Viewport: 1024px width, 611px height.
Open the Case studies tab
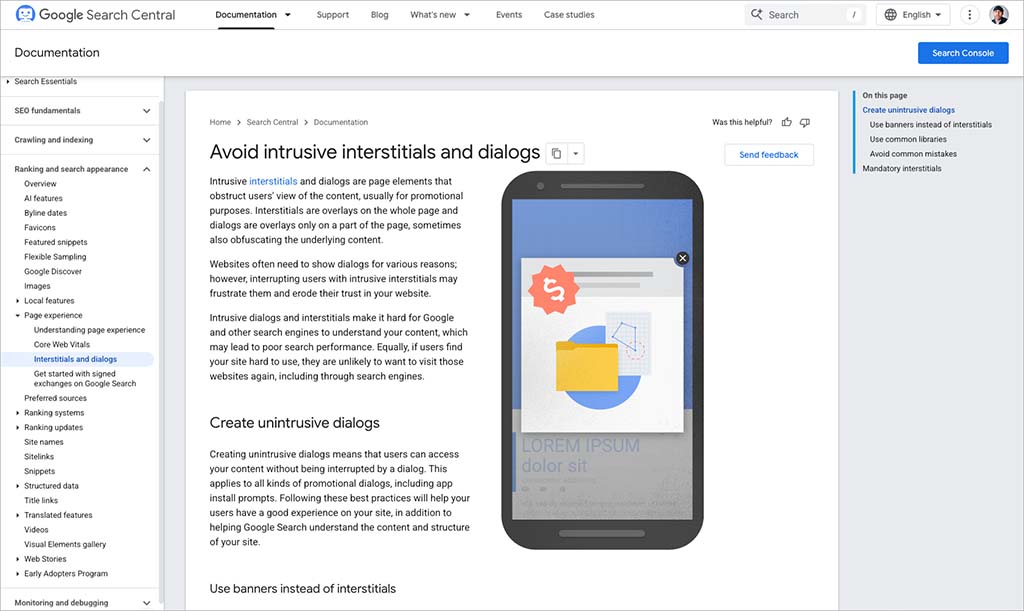click(569, 14)
